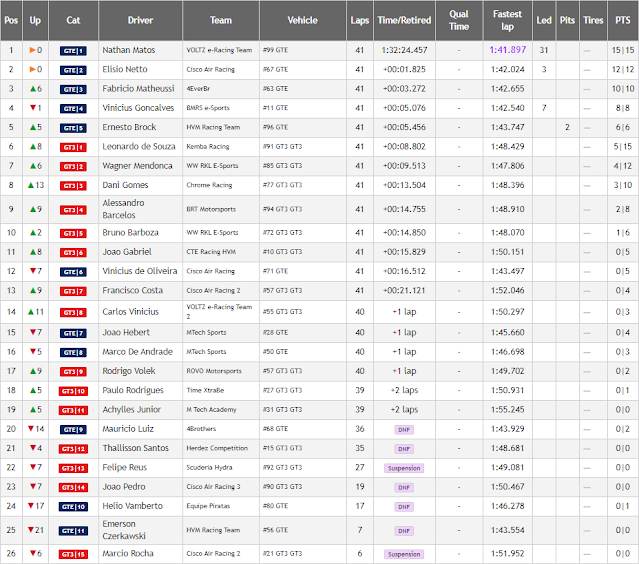Screen dimensions: 639x564
Task: Select the GT3|10 badge for Paulo Rodrigues
Action: 73,391
